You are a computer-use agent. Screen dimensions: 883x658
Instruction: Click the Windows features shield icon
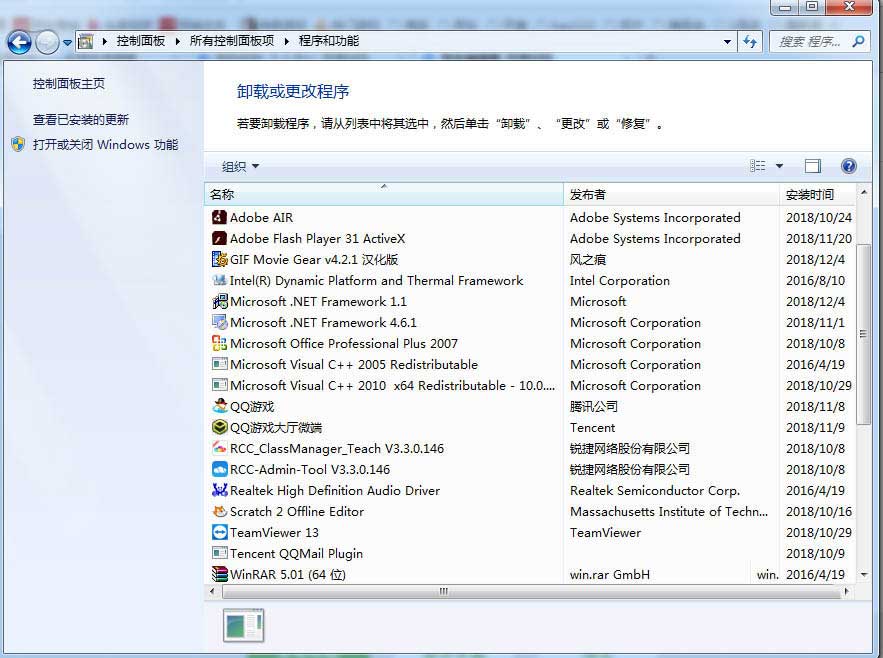click(18, 144)
